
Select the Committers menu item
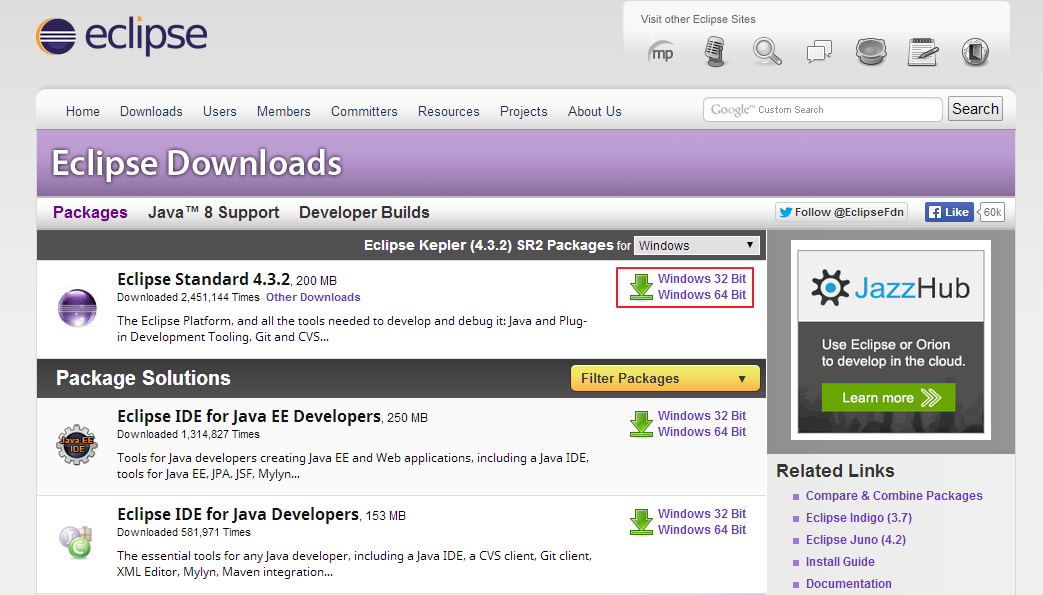[x=364, y=111]
